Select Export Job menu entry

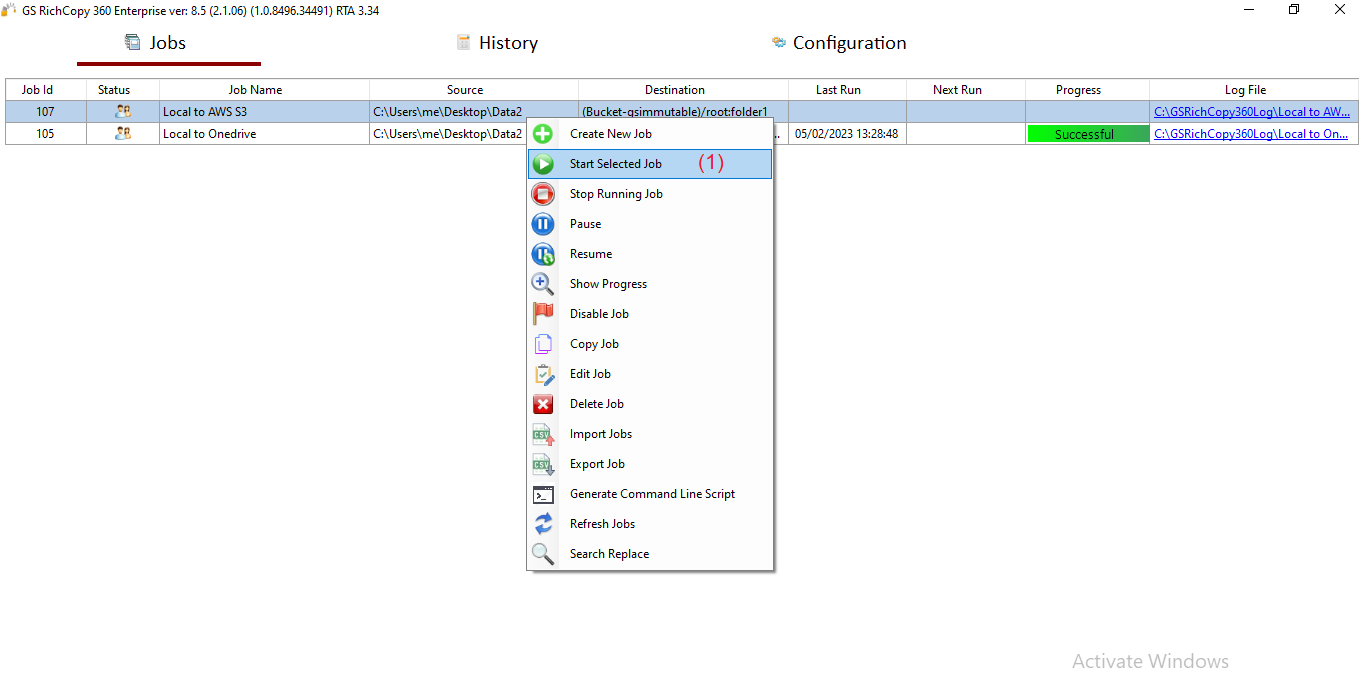click(x=650, y=464)
